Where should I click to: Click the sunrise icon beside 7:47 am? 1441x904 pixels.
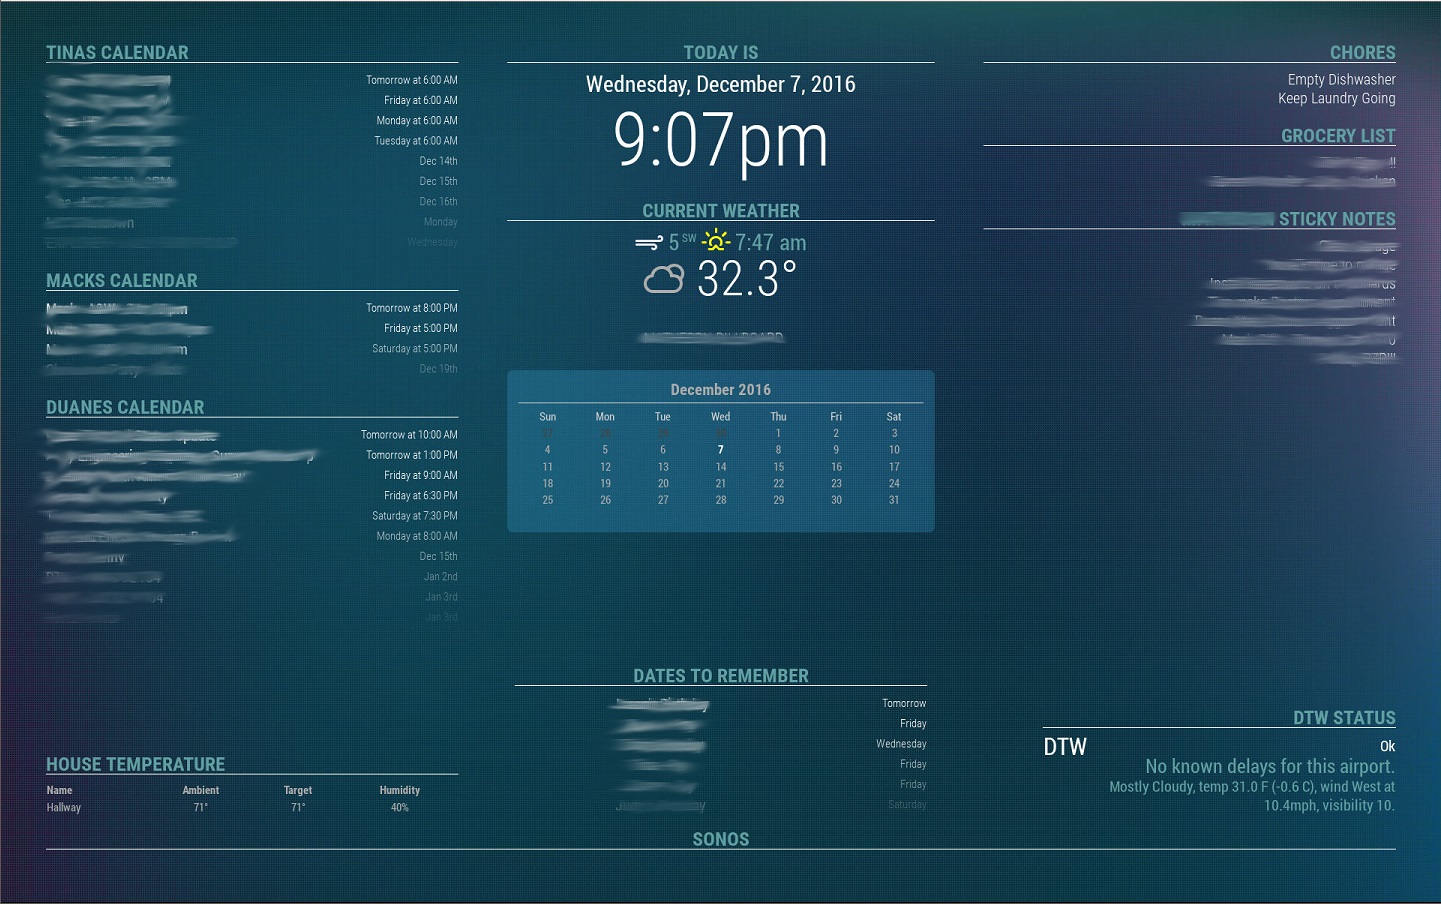click(715, 241)
